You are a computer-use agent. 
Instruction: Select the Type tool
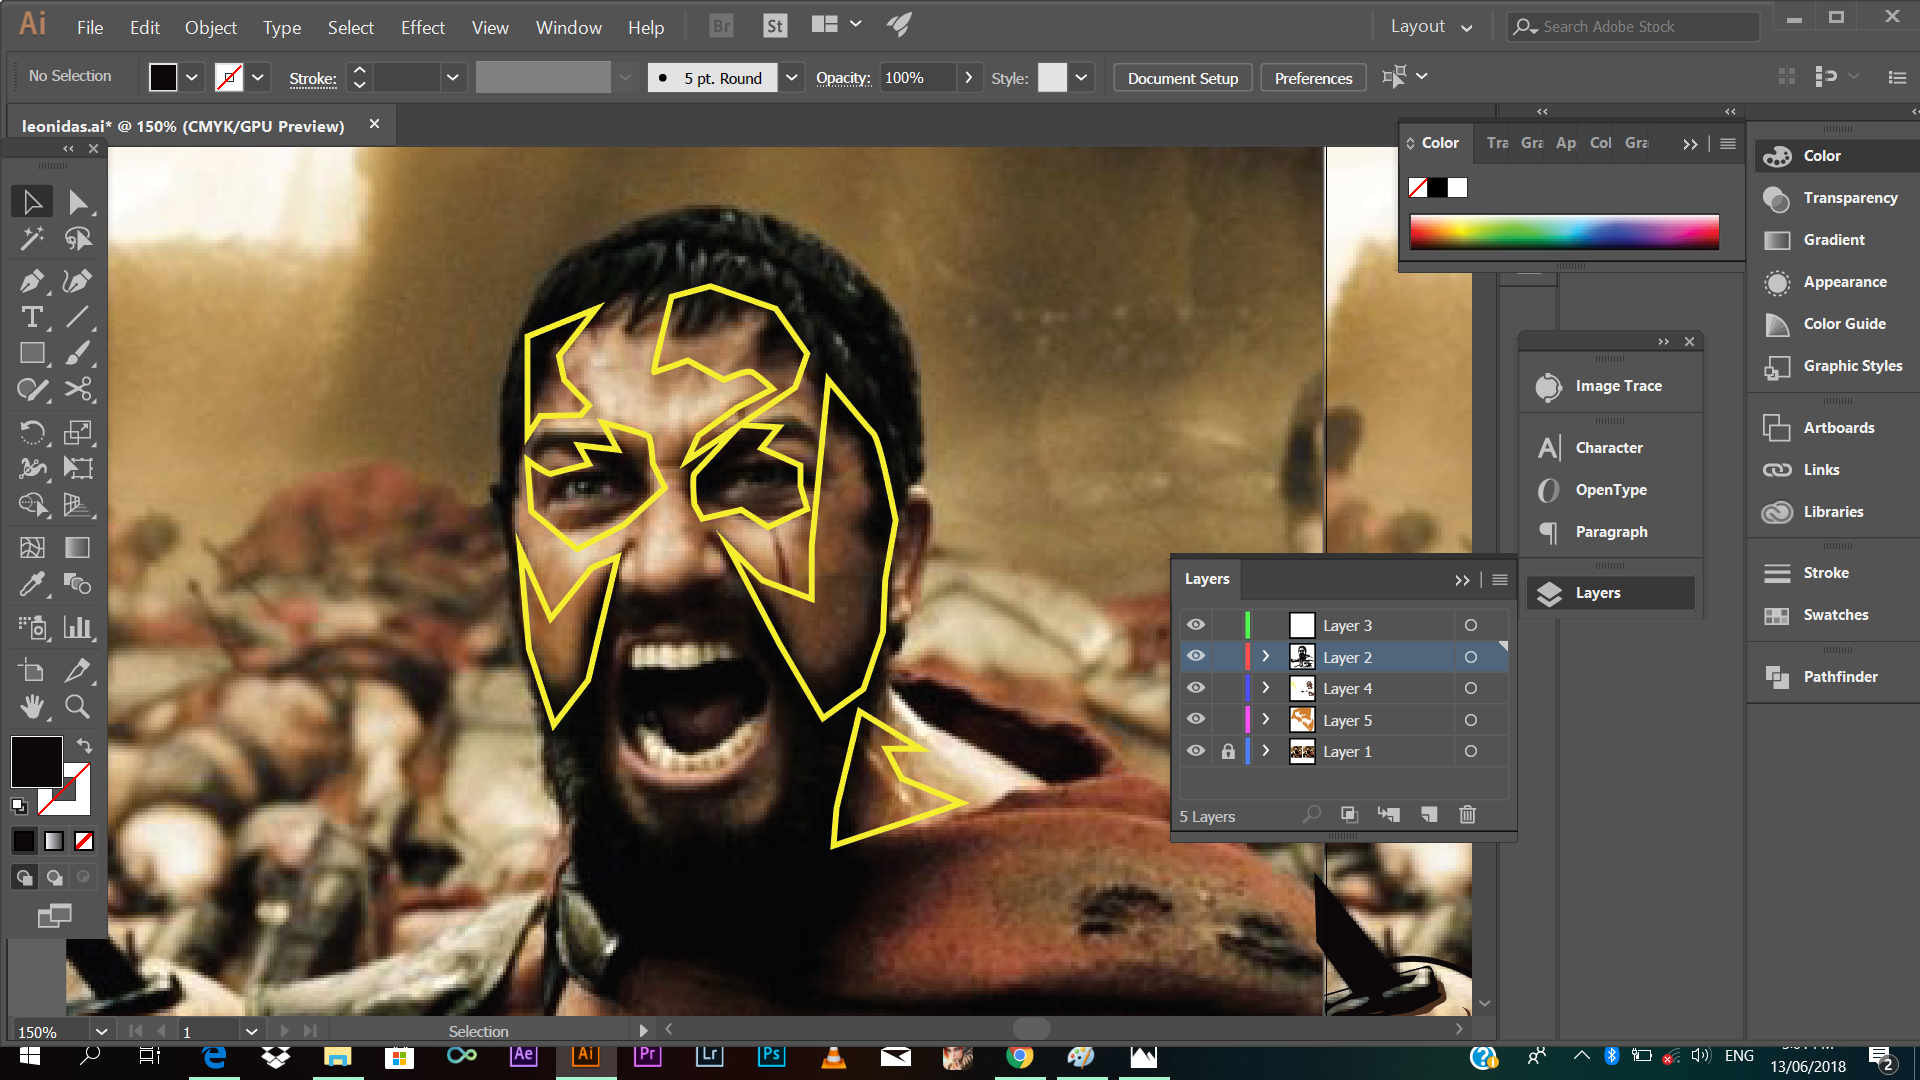point(32,318)
